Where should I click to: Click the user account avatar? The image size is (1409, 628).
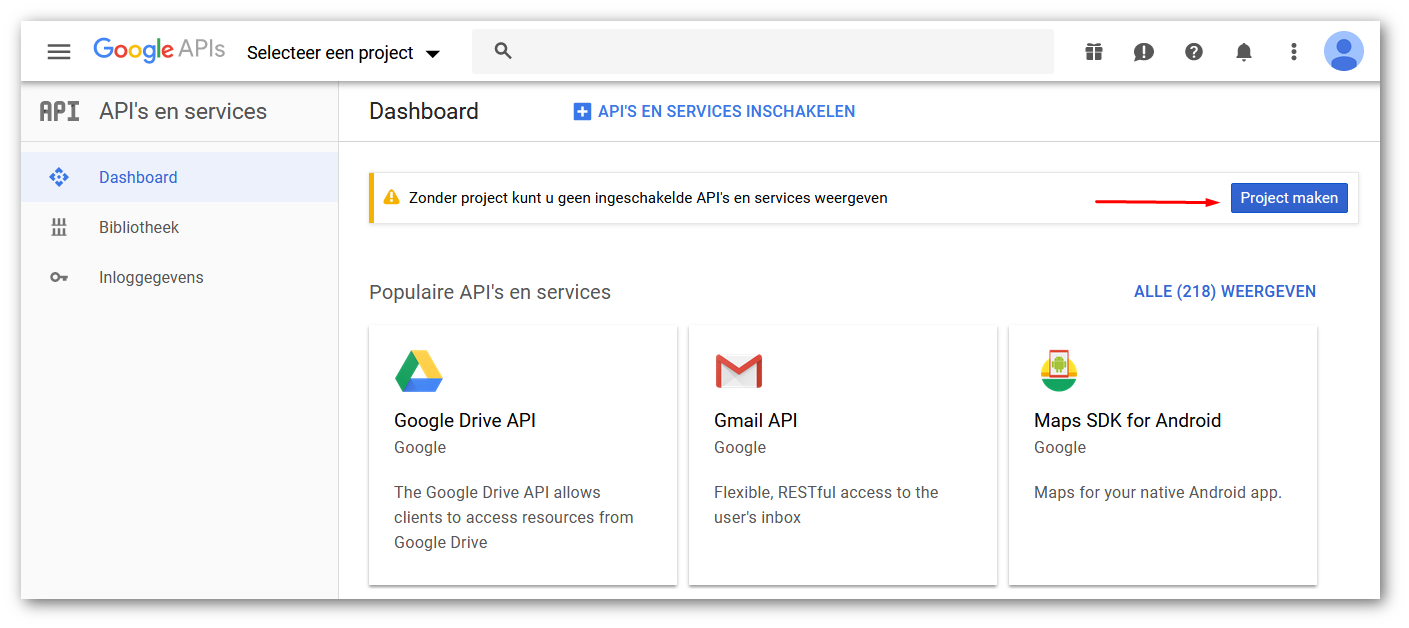(1344, 51)
